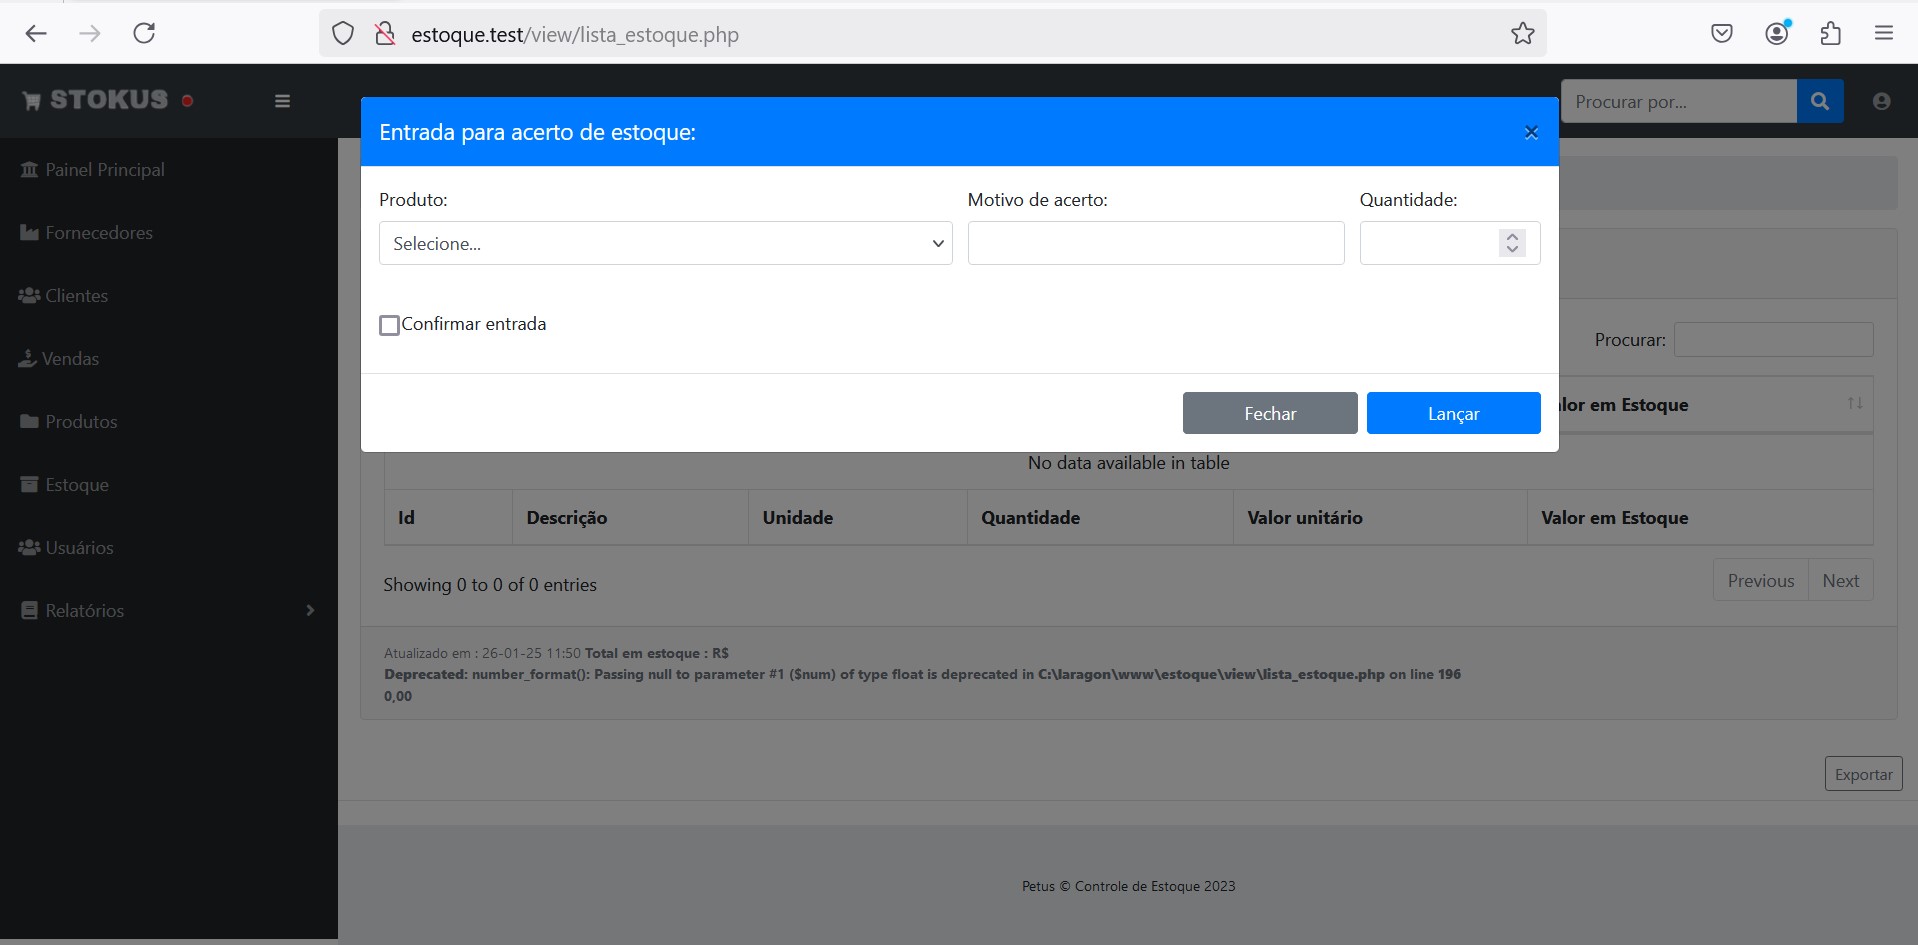The image size is (1918, 945).
Task: Open the browser extensions icon
Action: pos(1830,34)
